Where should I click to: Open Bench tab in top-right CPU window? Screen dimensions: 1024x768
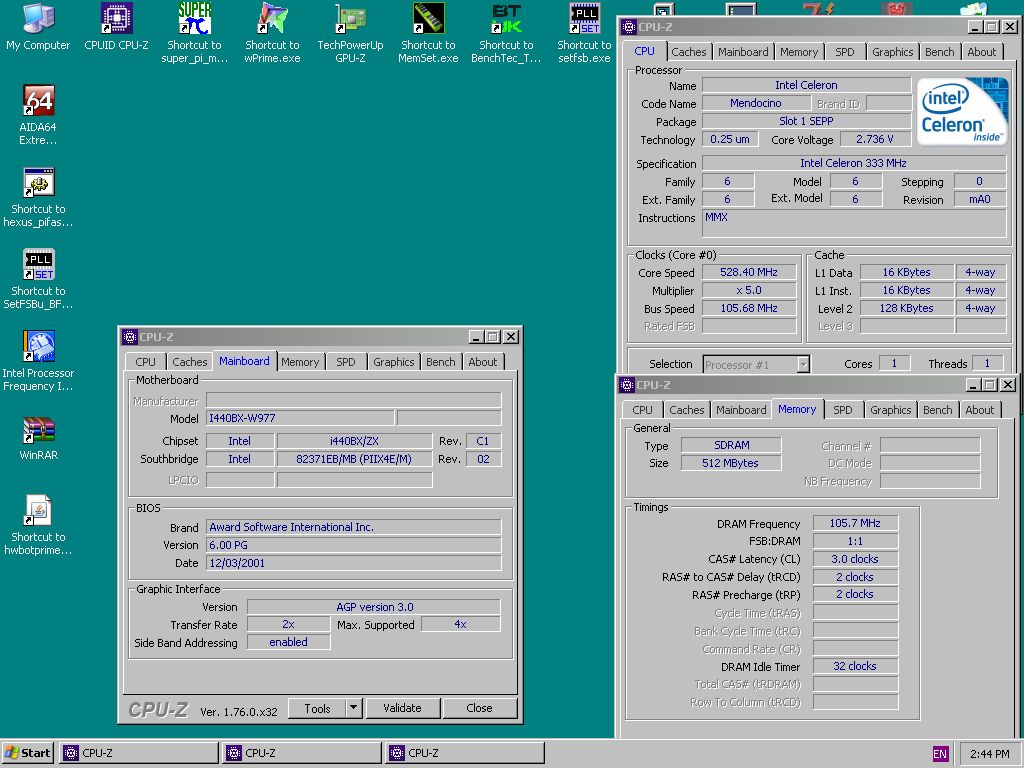(940, 52)
